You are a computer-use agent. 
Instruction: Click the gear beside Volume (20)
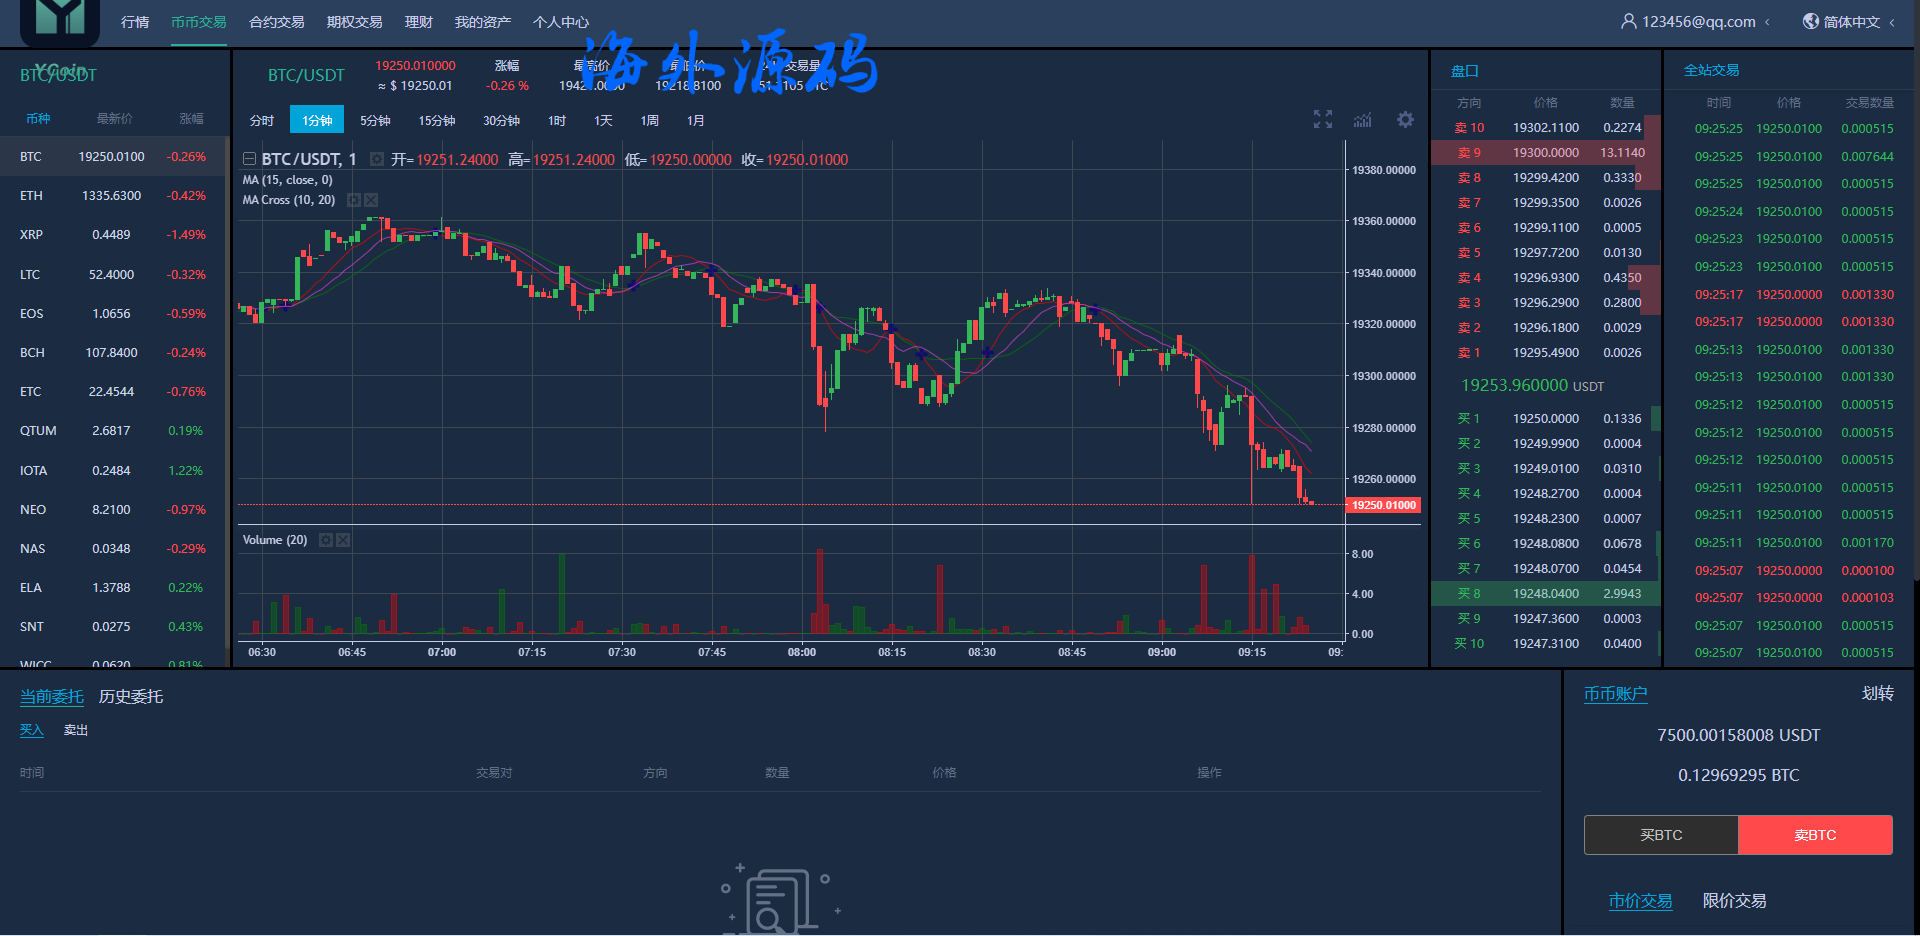(326, 540)
